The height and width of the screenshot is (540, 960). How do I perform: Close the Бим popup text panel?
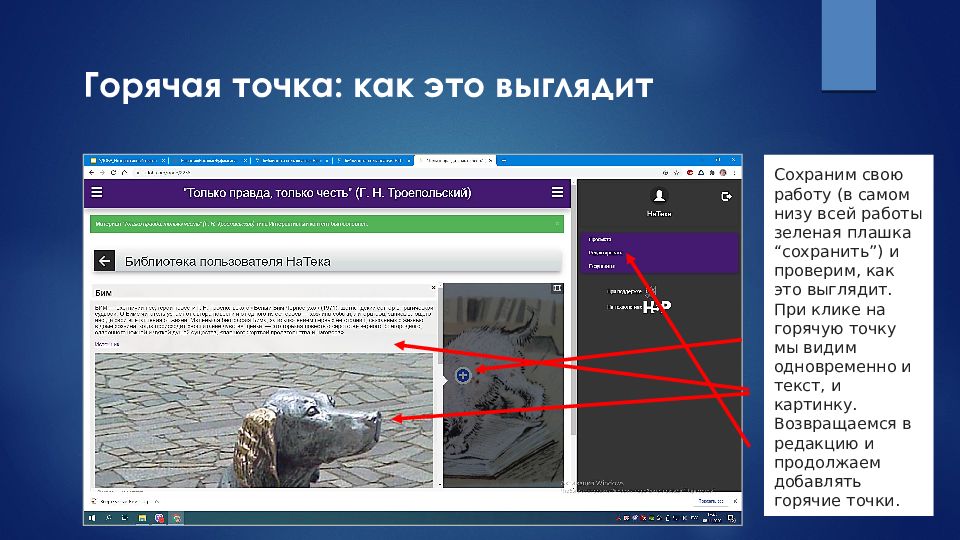(x=433, y=288)
